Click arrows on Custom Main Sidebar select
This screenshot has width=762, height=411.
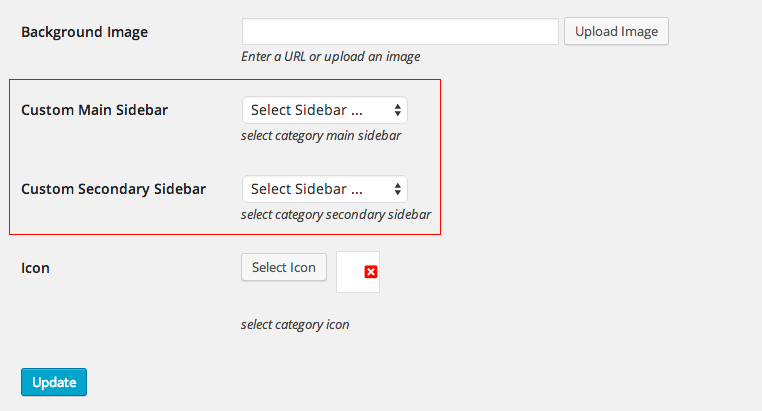click(399, 110)
